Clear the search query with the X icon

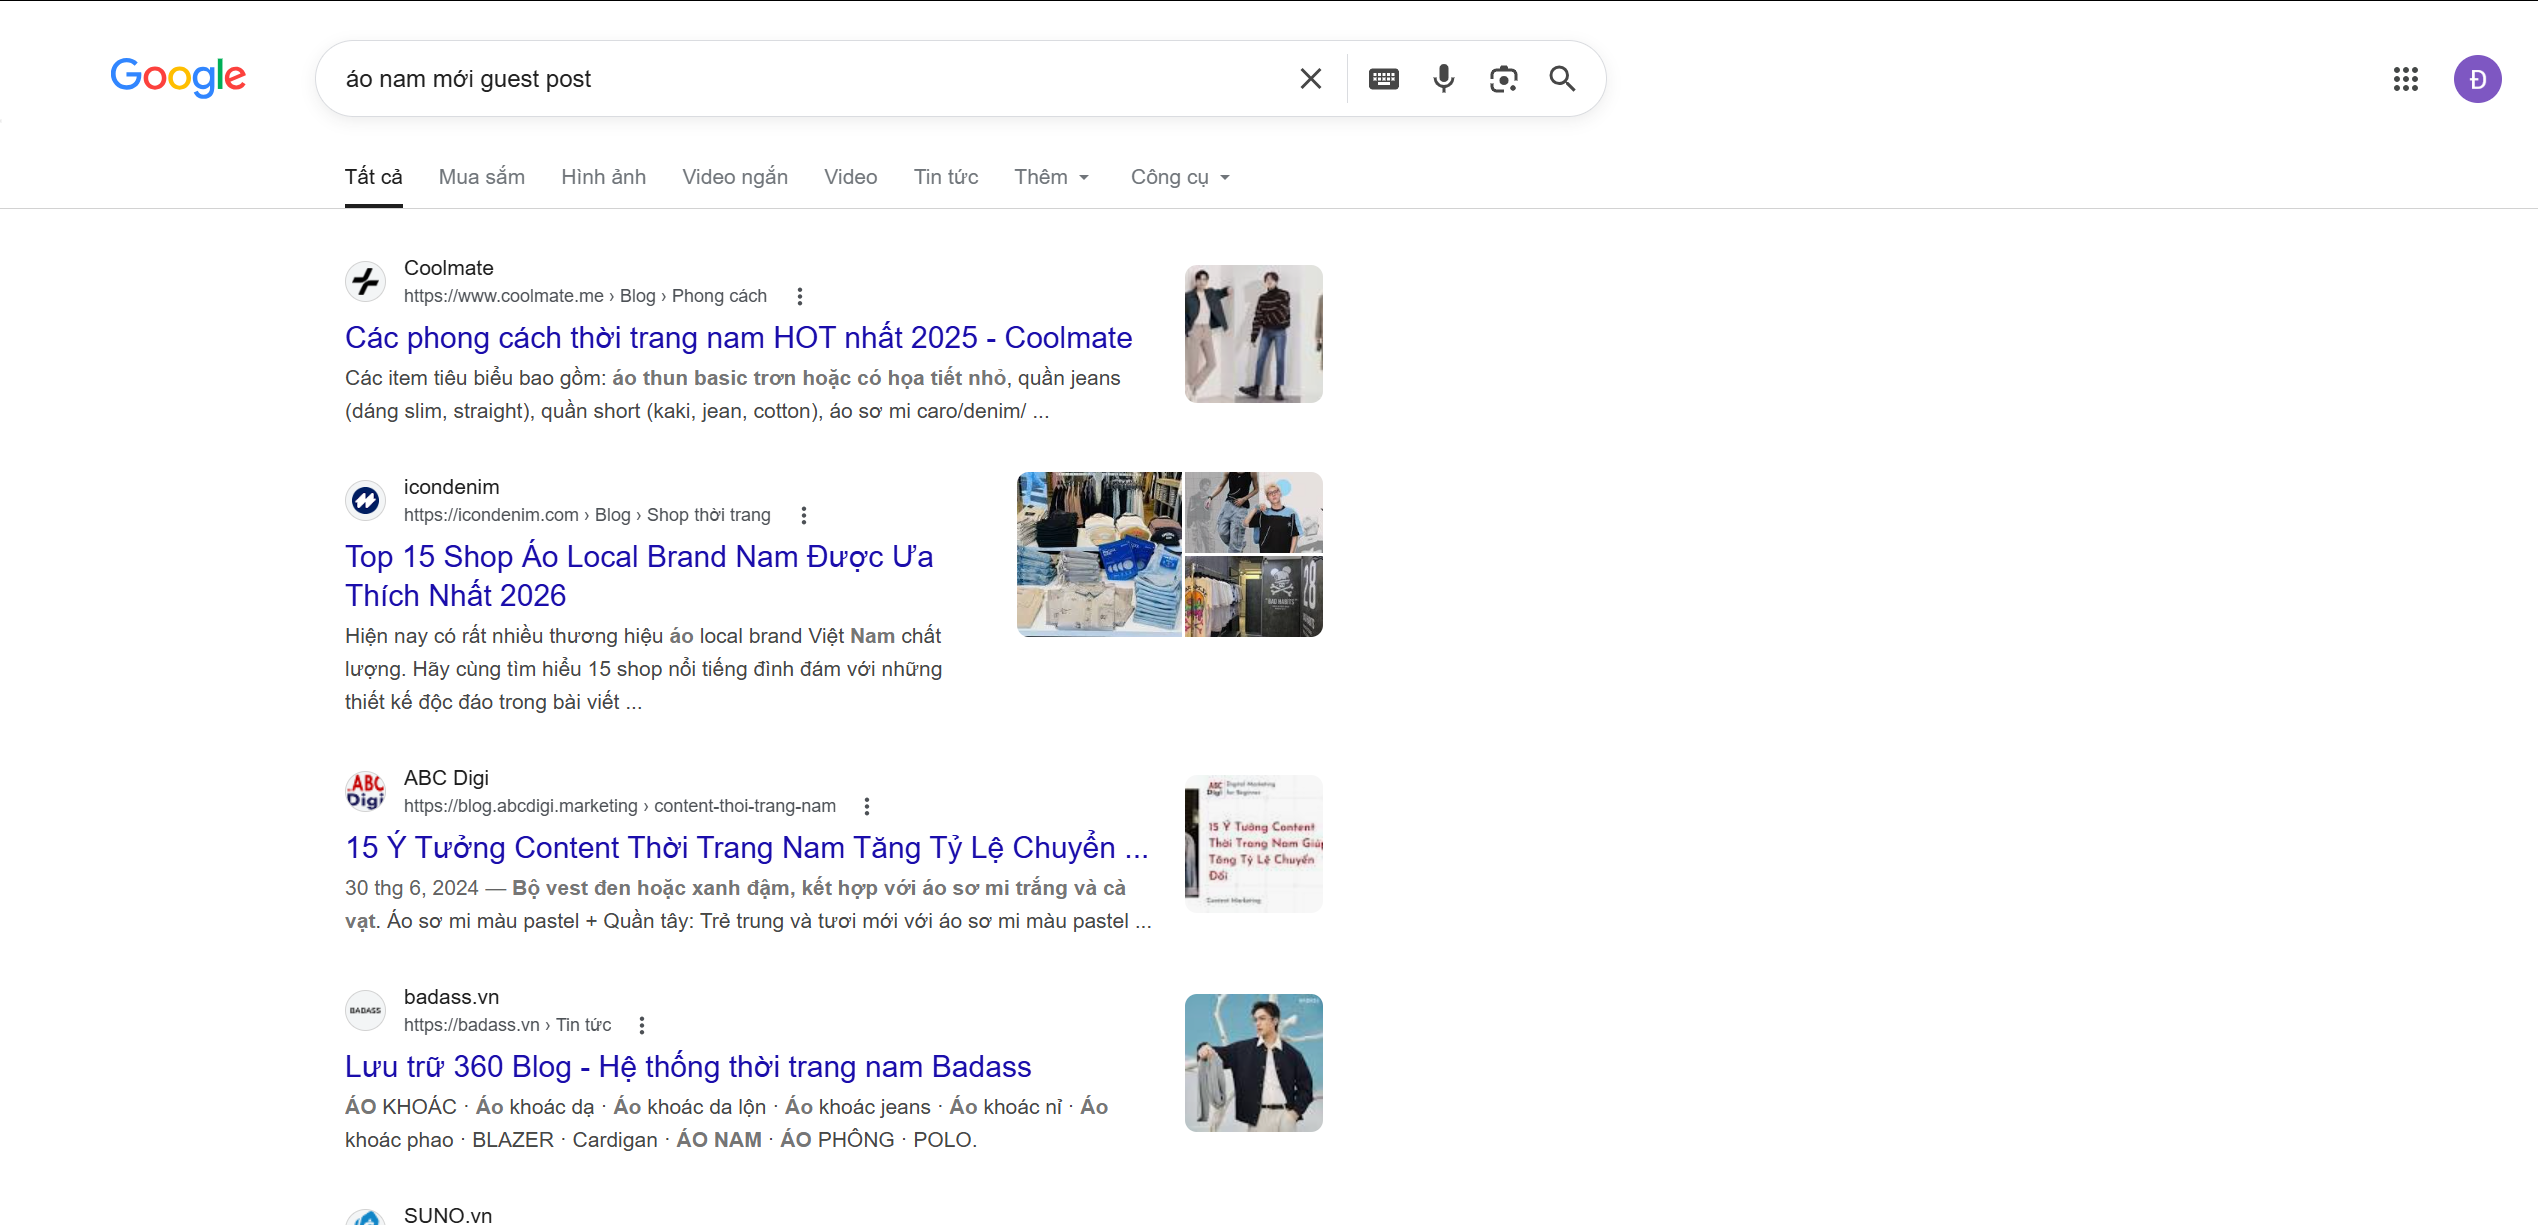1310,79
